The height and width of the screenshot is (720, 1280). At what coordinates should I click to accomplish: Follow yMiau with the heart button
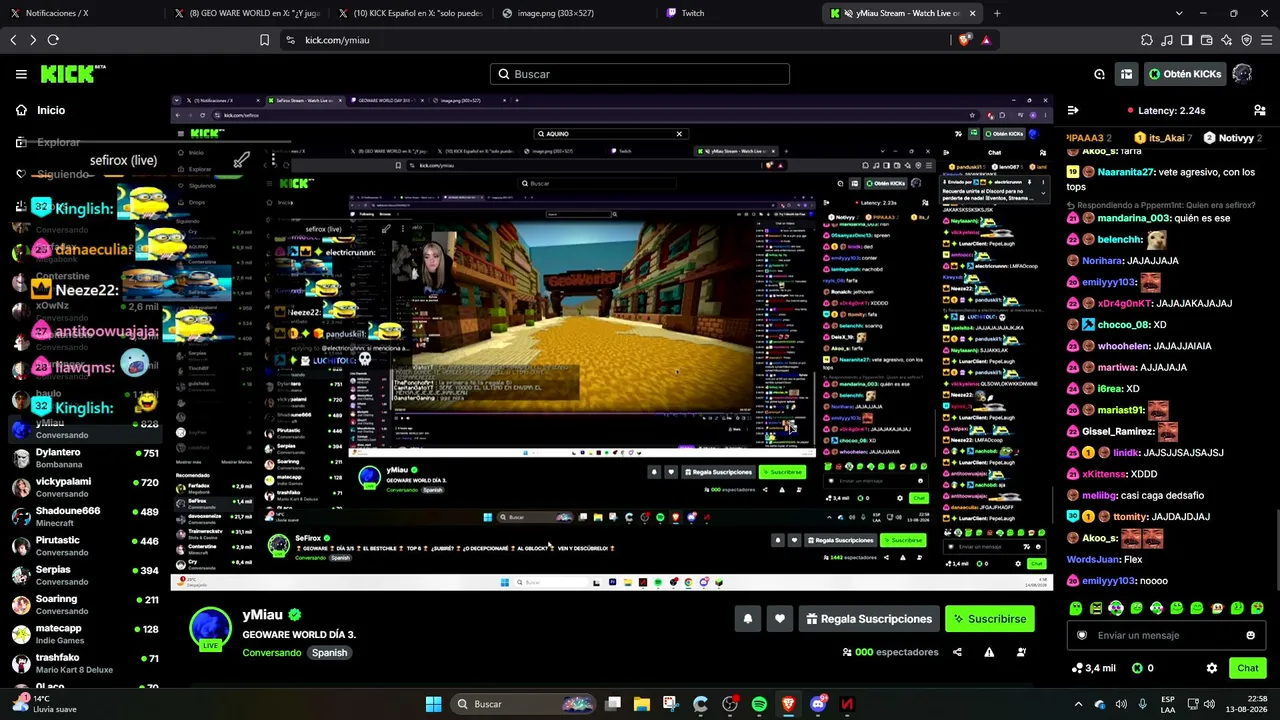click(780, 619)
